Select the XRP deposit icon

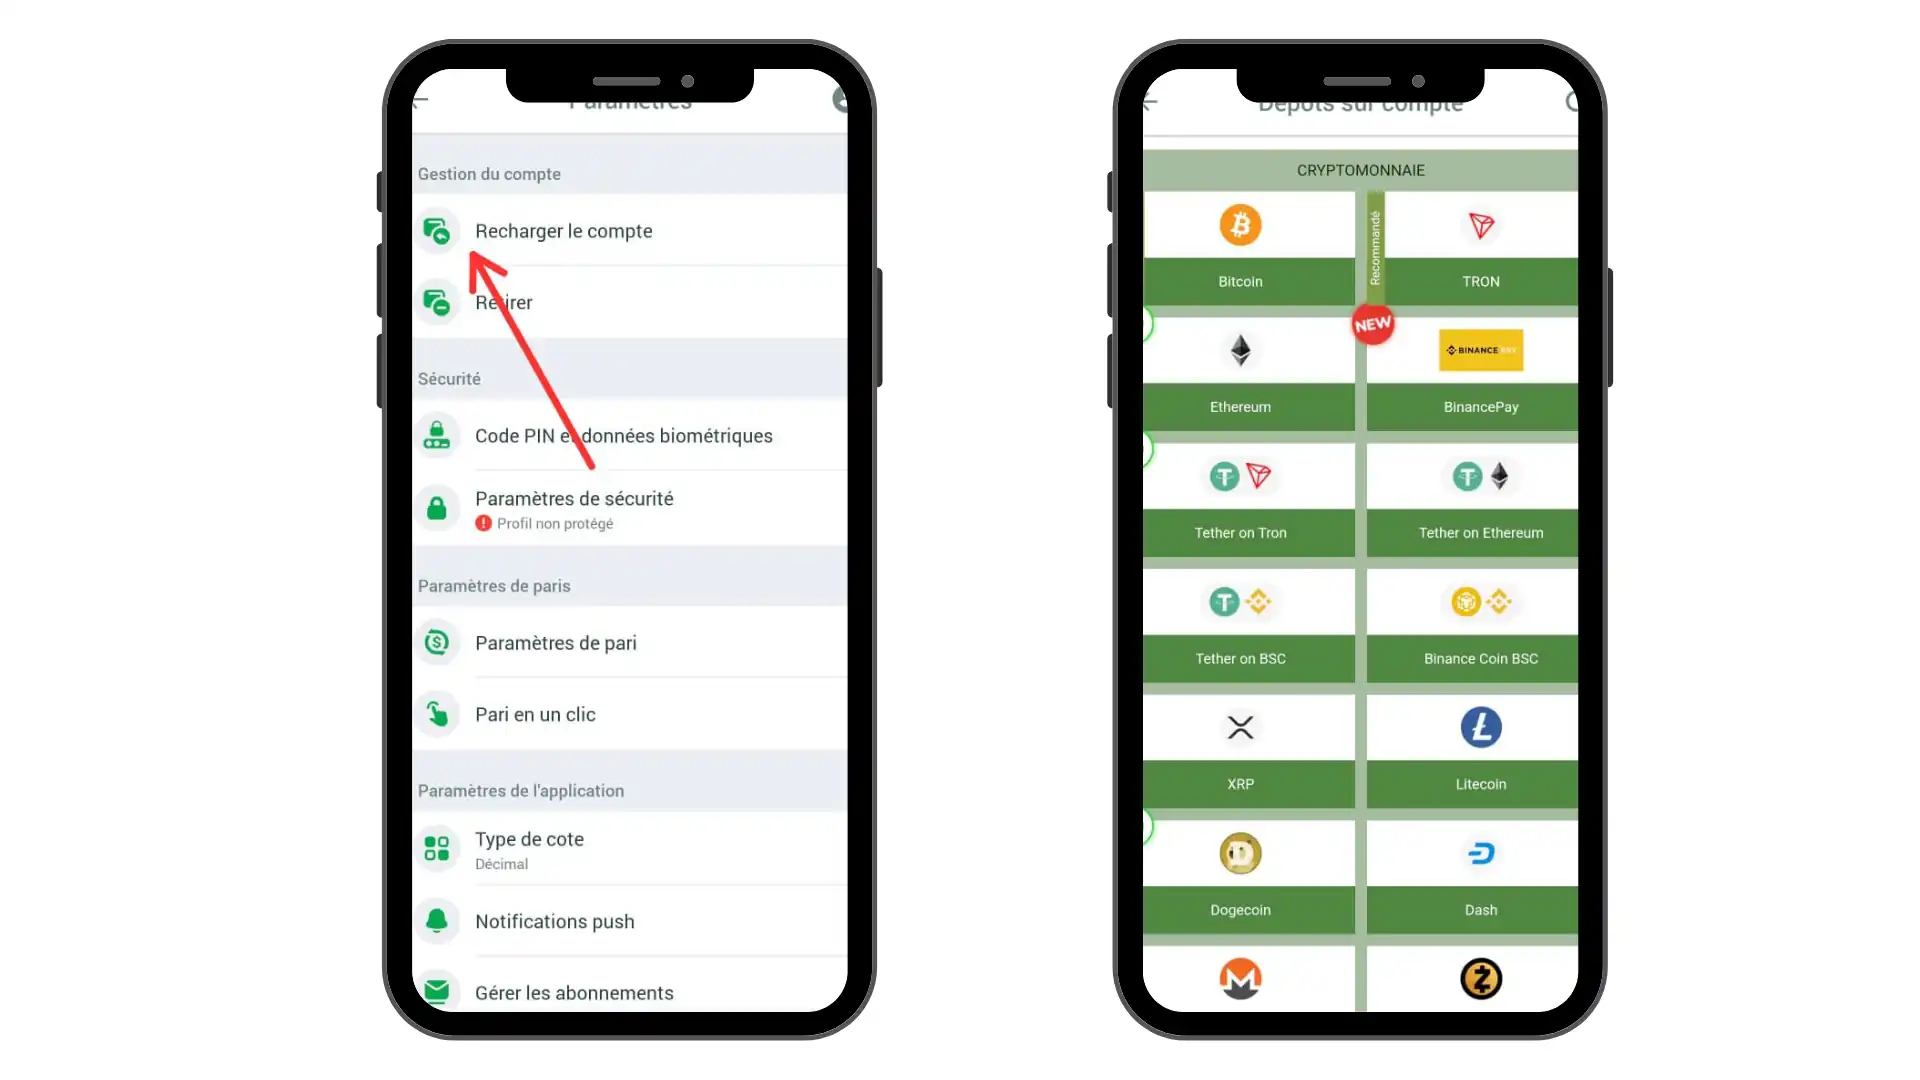(x=1240, y=727)
